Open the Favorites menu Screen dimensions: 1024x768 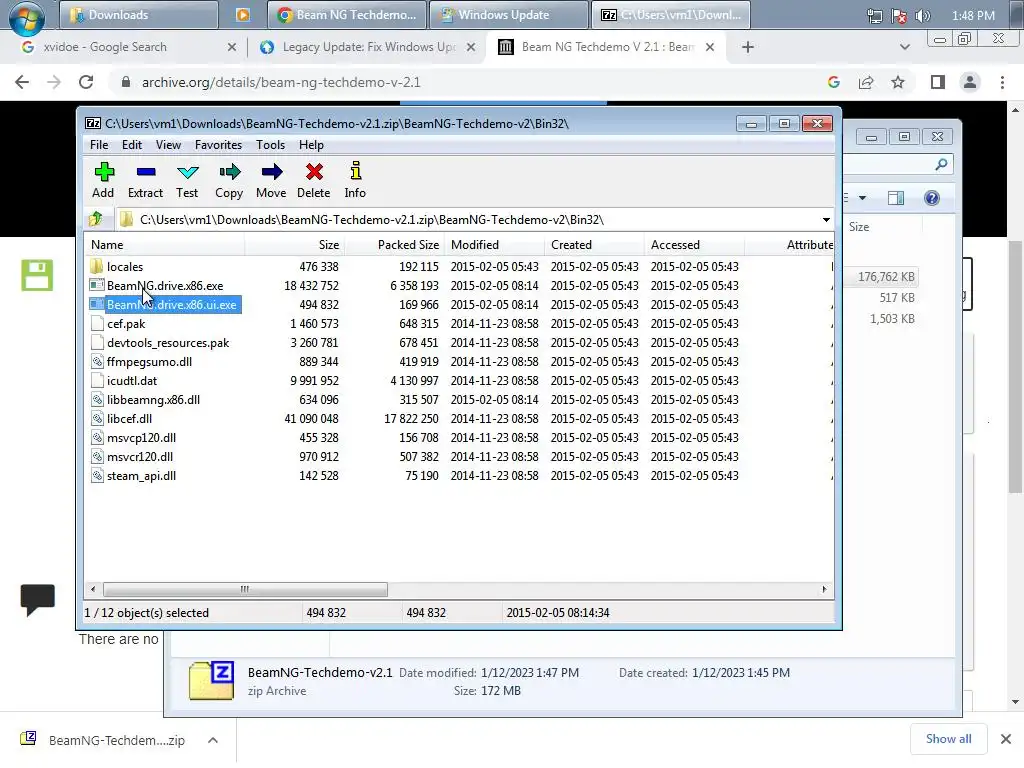point(218,145)
